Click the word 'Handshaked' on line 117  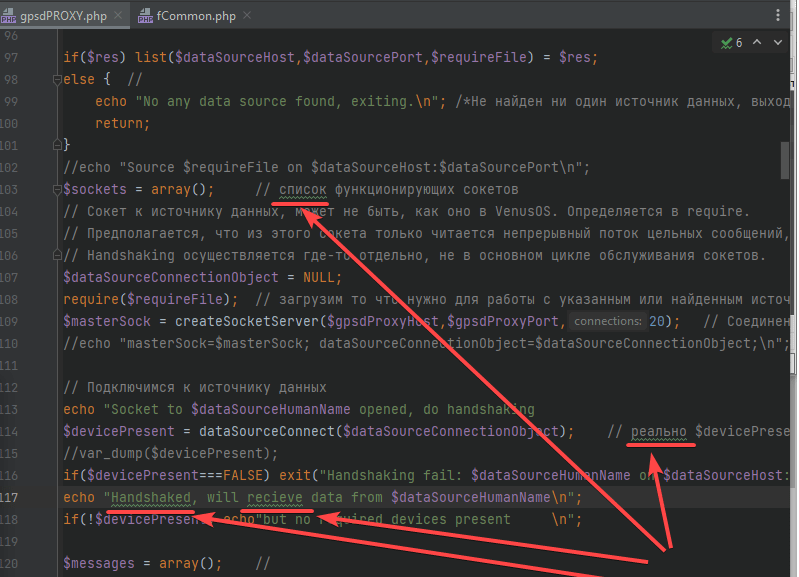[x=151, y=497]
